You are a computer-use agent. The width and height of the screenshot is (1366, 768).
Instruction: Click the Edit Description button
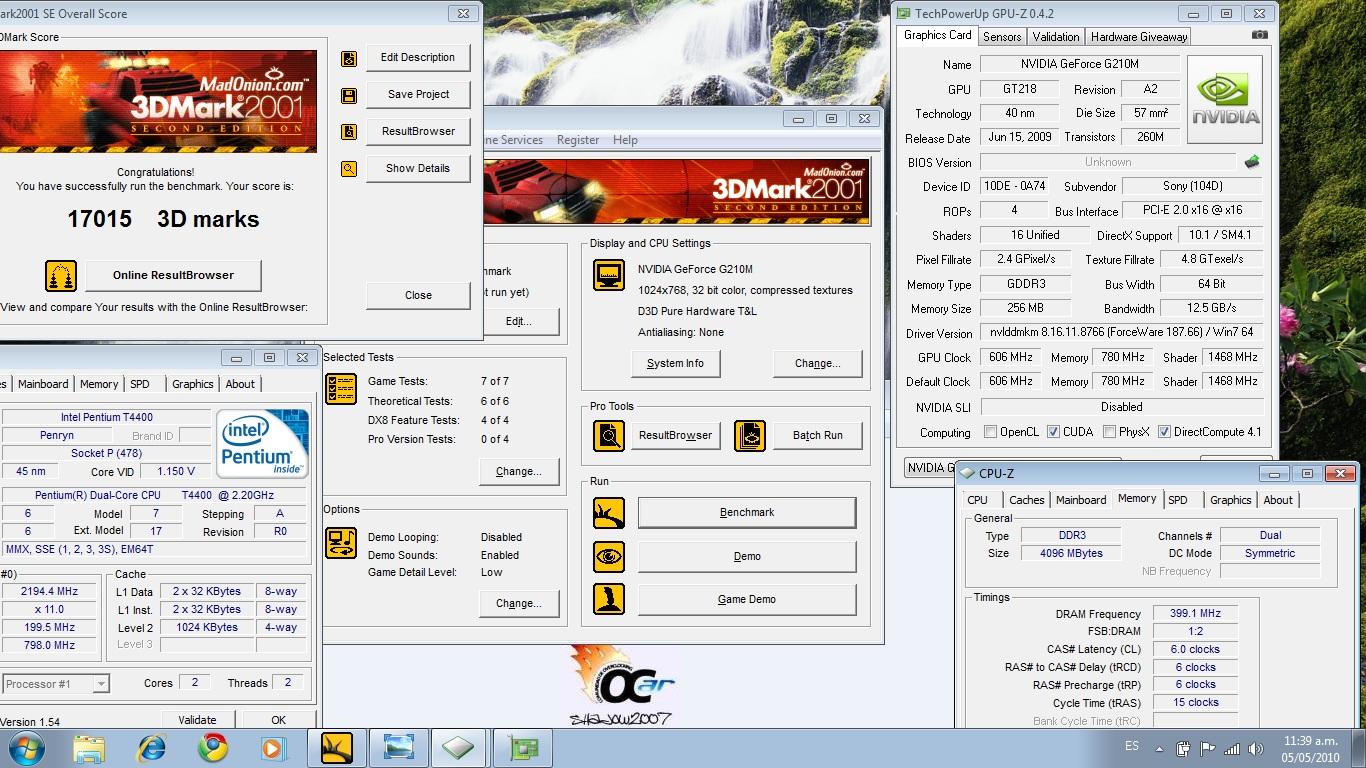click(x=418, y=58)
